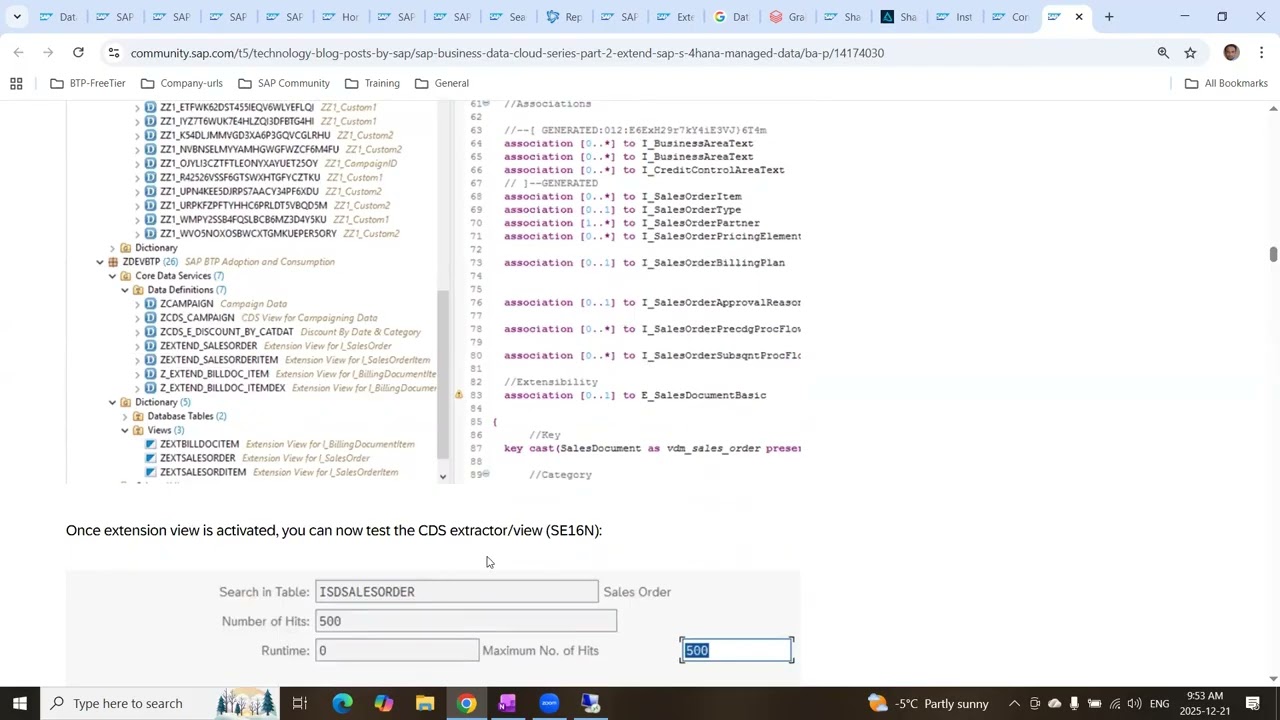Open the Chrome three-dot menu

click(x=1262, y=53)
